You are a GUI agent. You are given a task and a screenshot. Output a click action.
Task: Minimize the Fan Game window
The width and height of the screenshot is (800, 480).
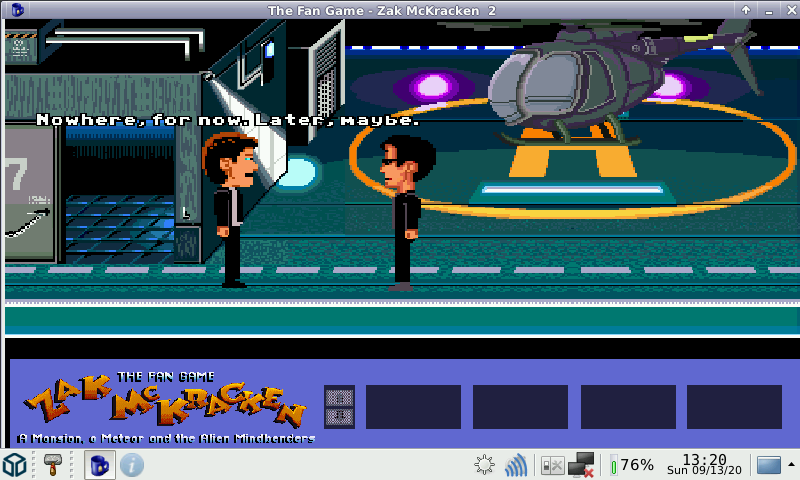pyautogui.click(x=769, y=11)
